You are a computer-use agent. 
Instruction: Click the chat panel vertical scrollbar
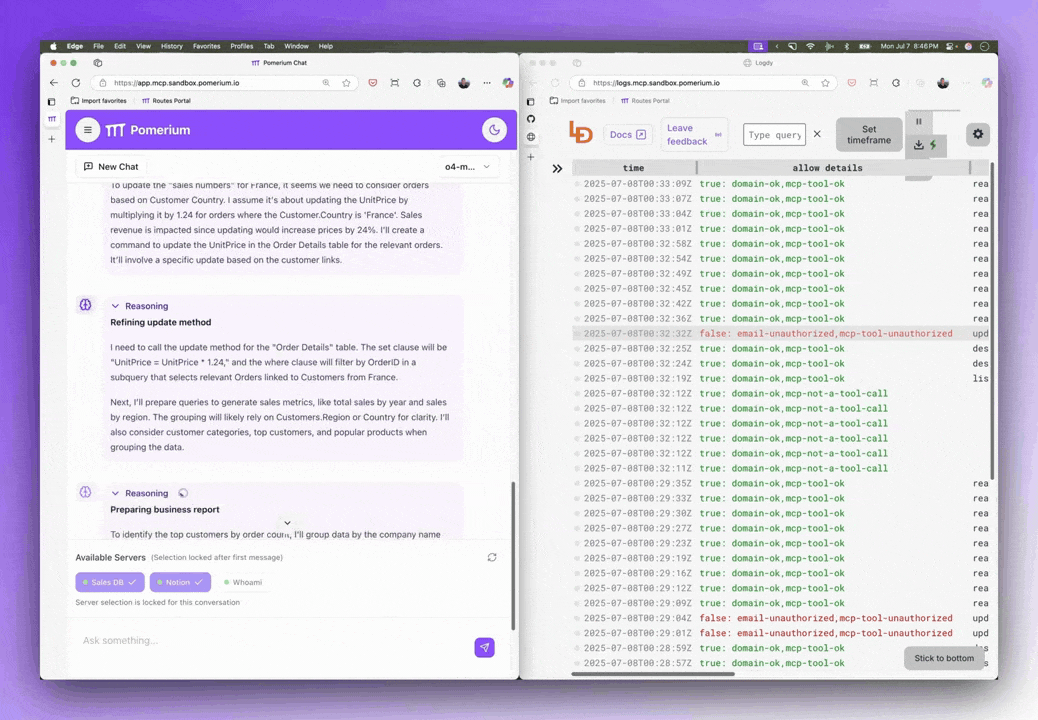pyautogui.click(x=513, y=556)
